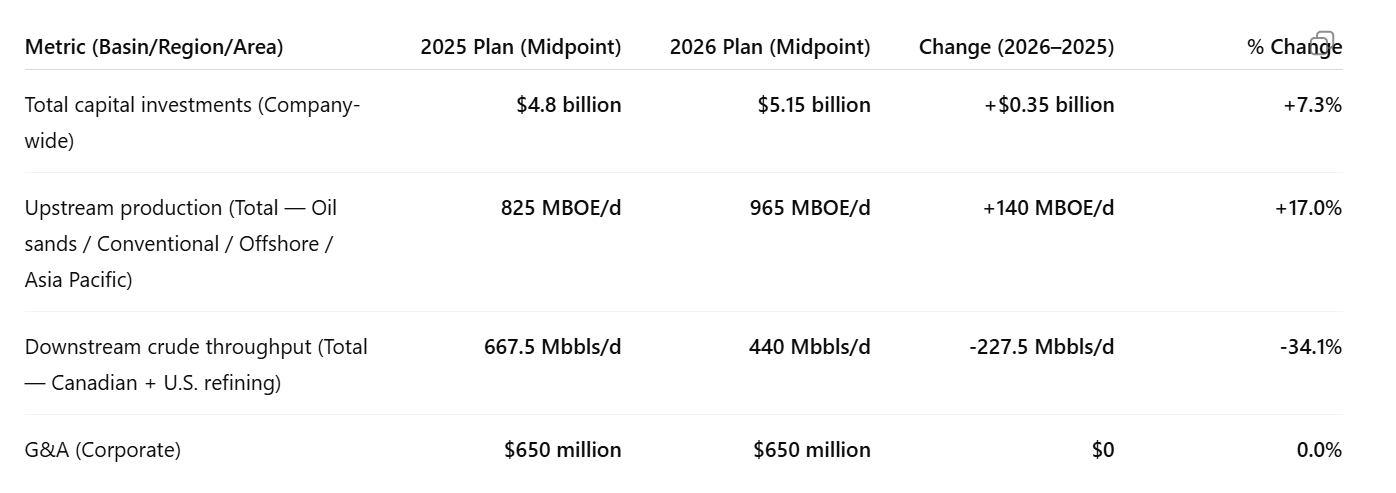Click the Total capital investments row label
Image resolution: width=1396 pixels, height=493 pixels.
point(193,123)
